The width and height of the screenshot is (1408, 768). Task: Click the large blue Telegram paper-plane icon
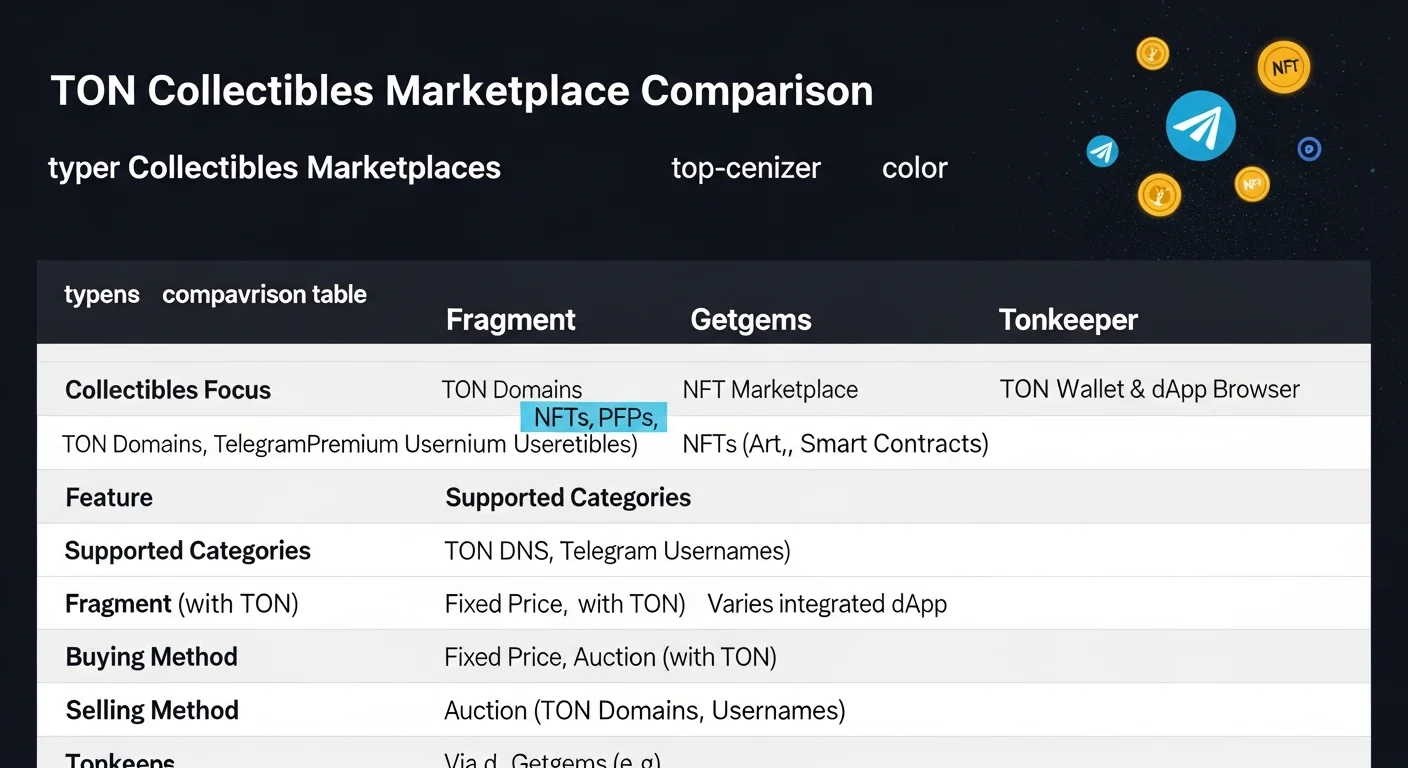click(x=1200, y=126)
